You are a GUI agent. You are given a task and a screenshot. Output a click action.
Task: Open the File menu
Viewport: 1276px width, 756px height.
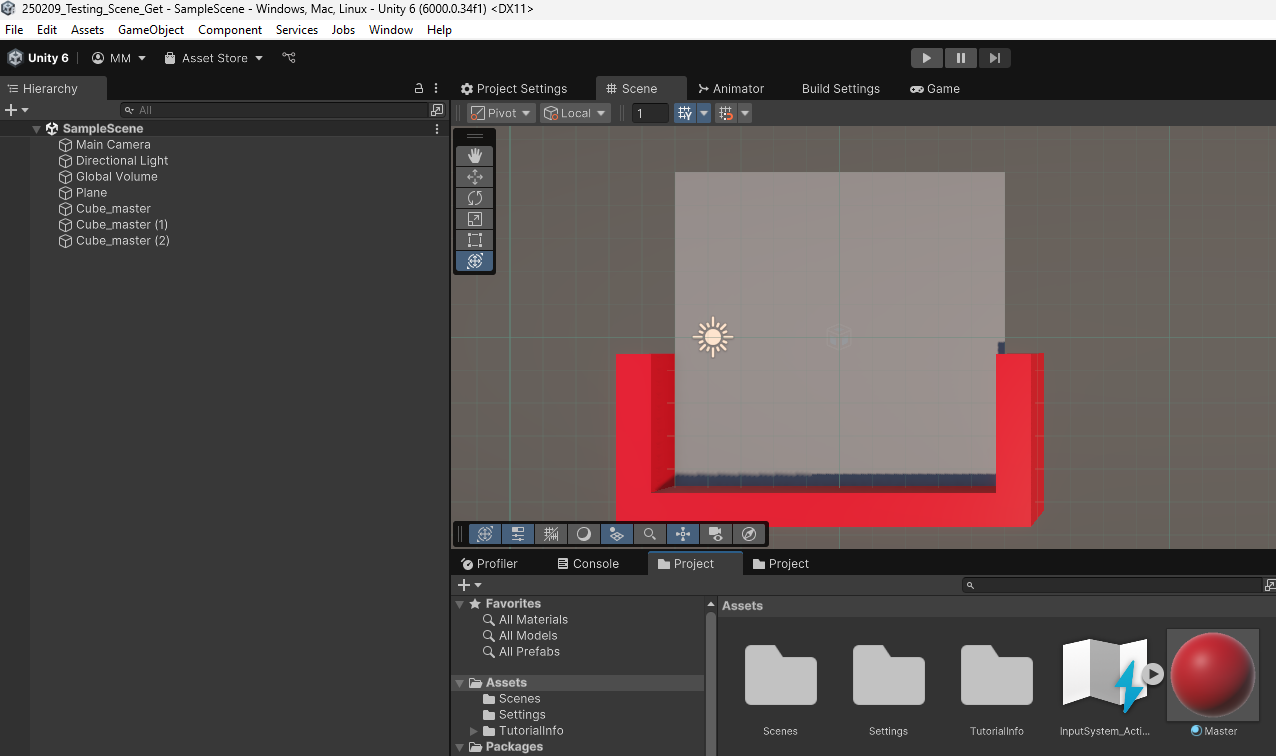[14, 30]
